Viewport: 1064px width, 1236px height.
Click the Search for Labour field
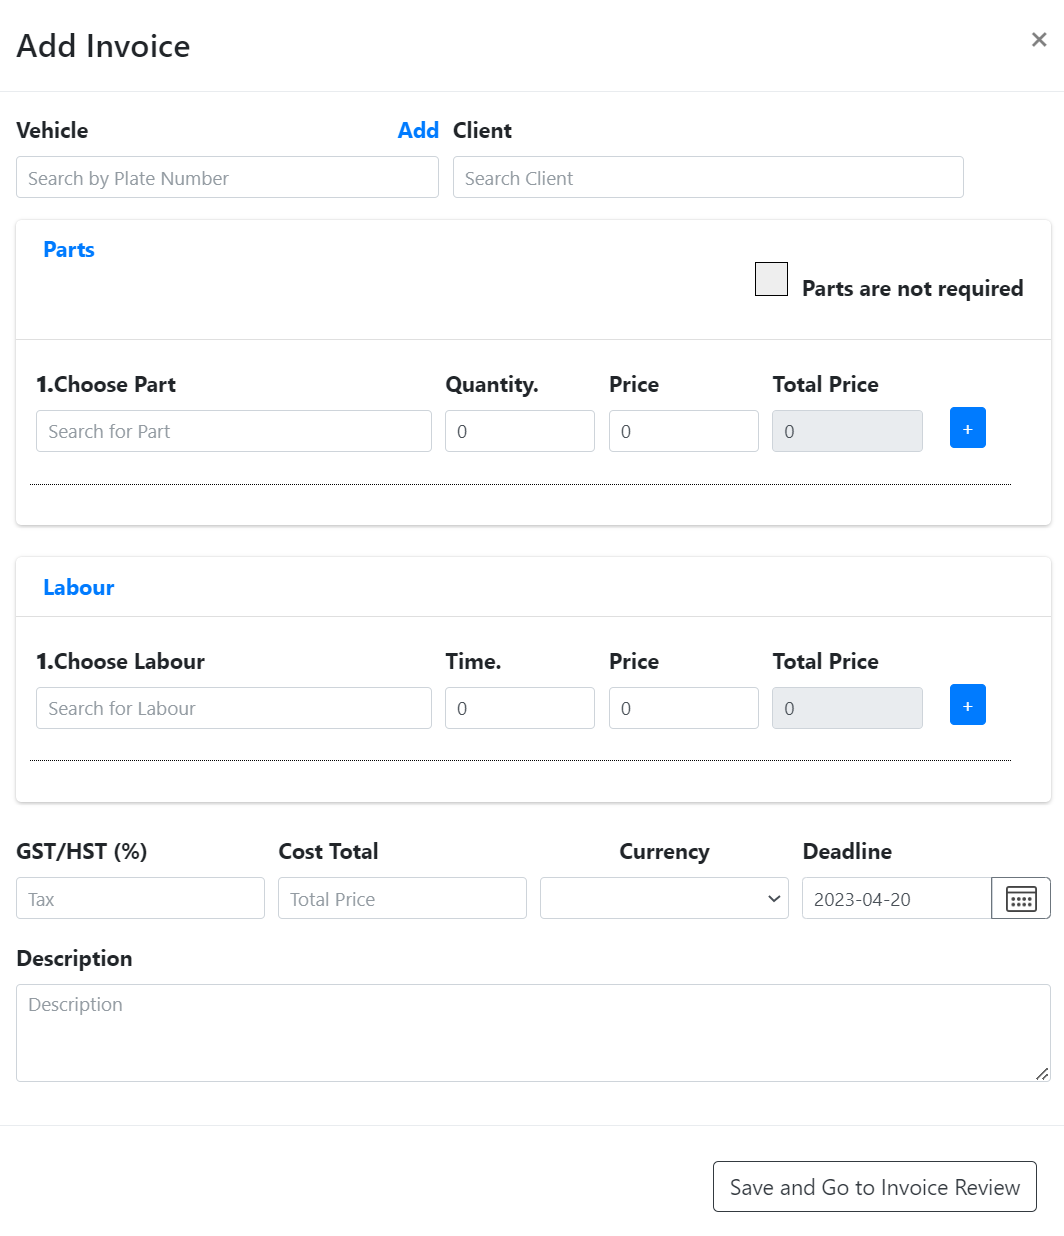(x=233, y=708)
